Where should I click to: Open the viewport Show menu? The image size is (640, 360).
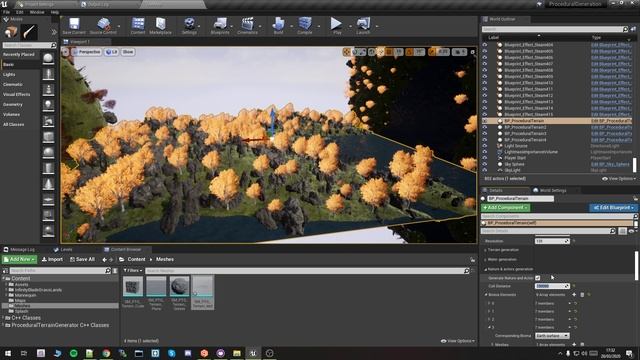[x=128, y=52]
